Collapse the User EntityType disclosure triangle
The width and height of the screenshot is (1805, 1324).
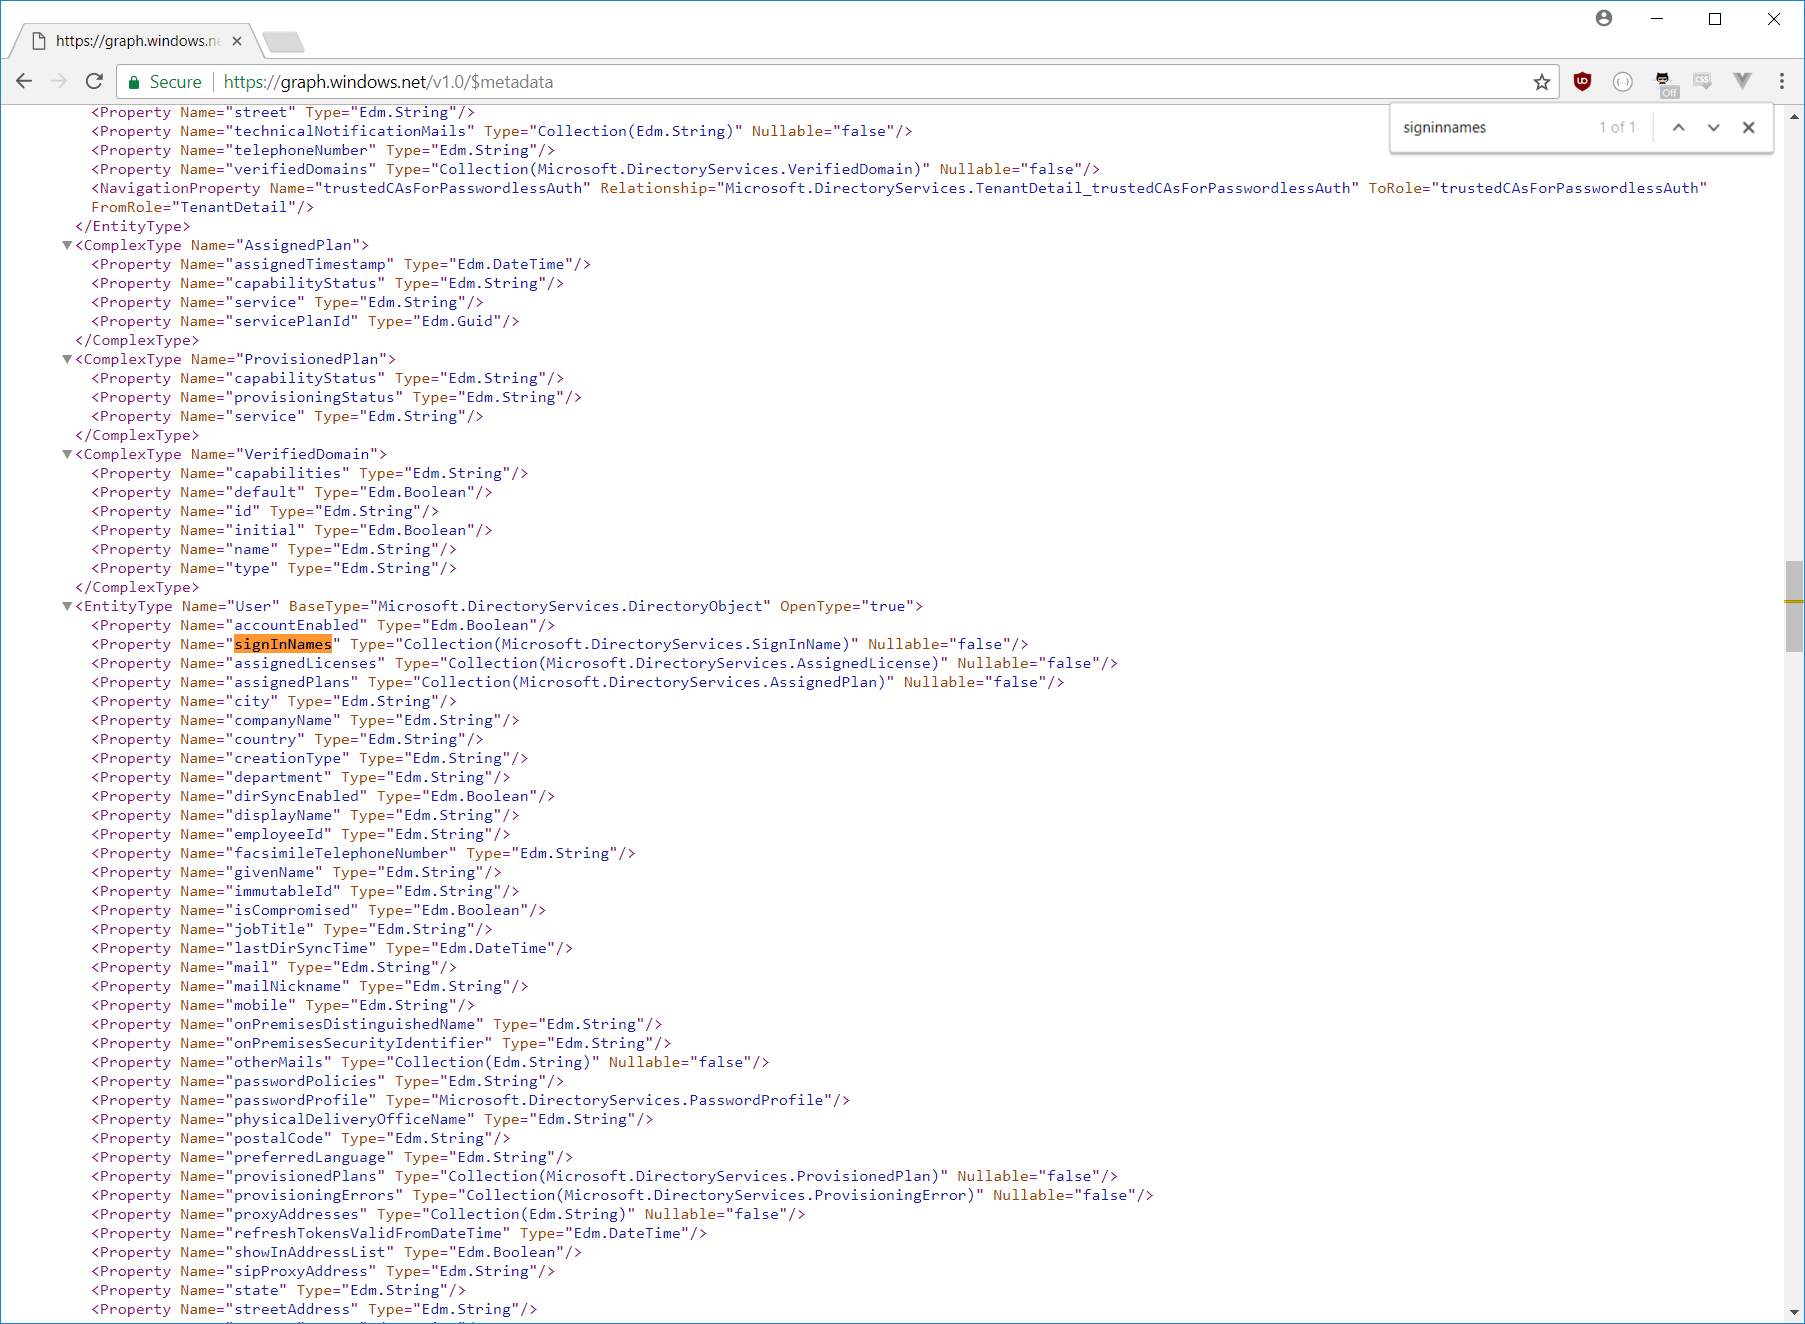point(66,606)
